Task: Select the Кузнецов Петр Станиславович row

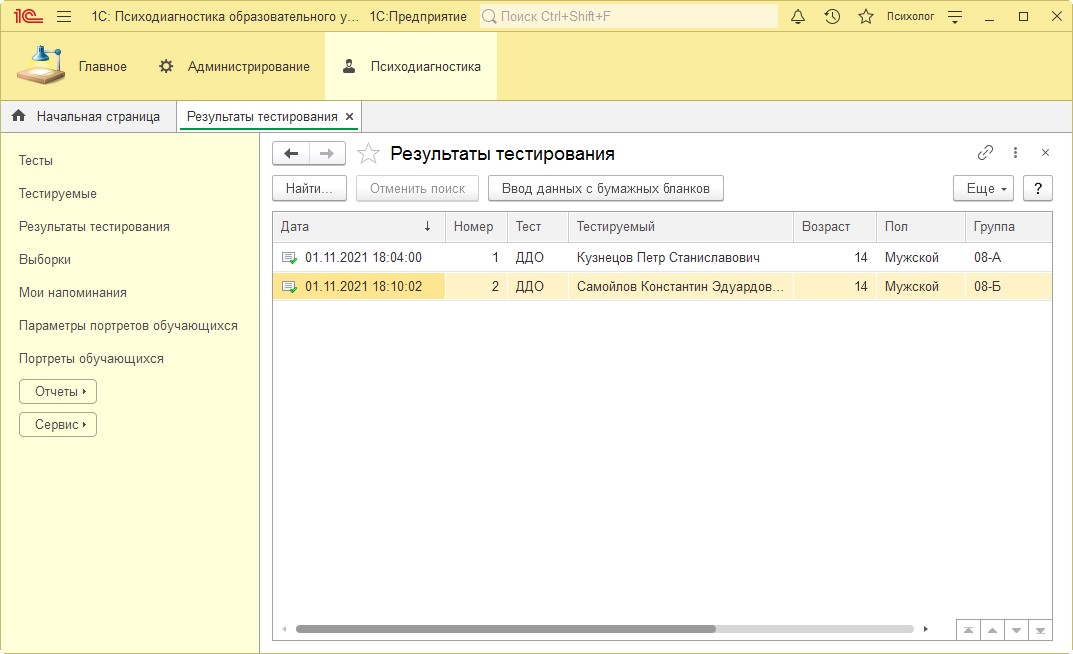Action: 667,257
